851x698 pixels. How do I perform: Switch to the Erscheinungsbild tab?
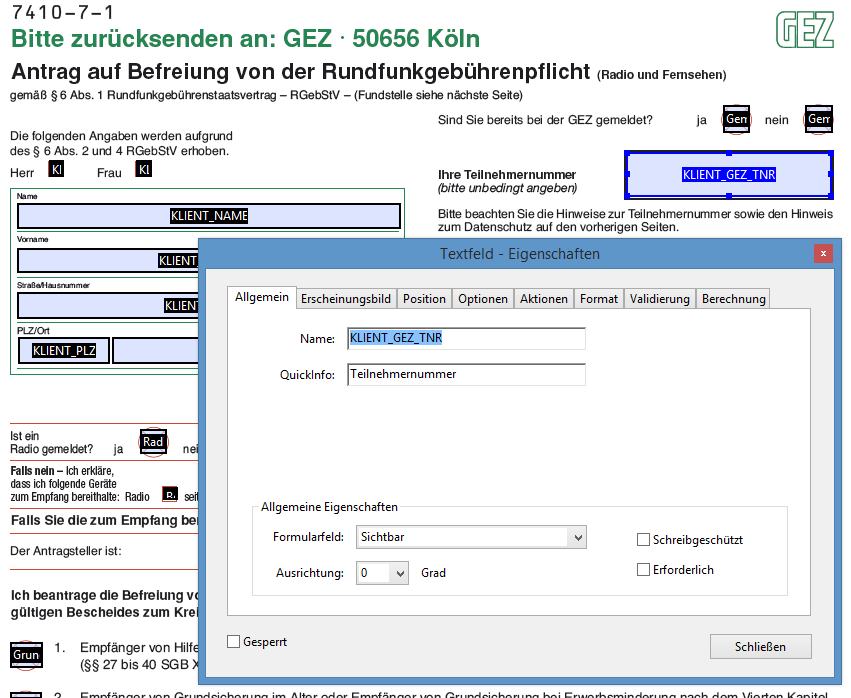[346, 299]
